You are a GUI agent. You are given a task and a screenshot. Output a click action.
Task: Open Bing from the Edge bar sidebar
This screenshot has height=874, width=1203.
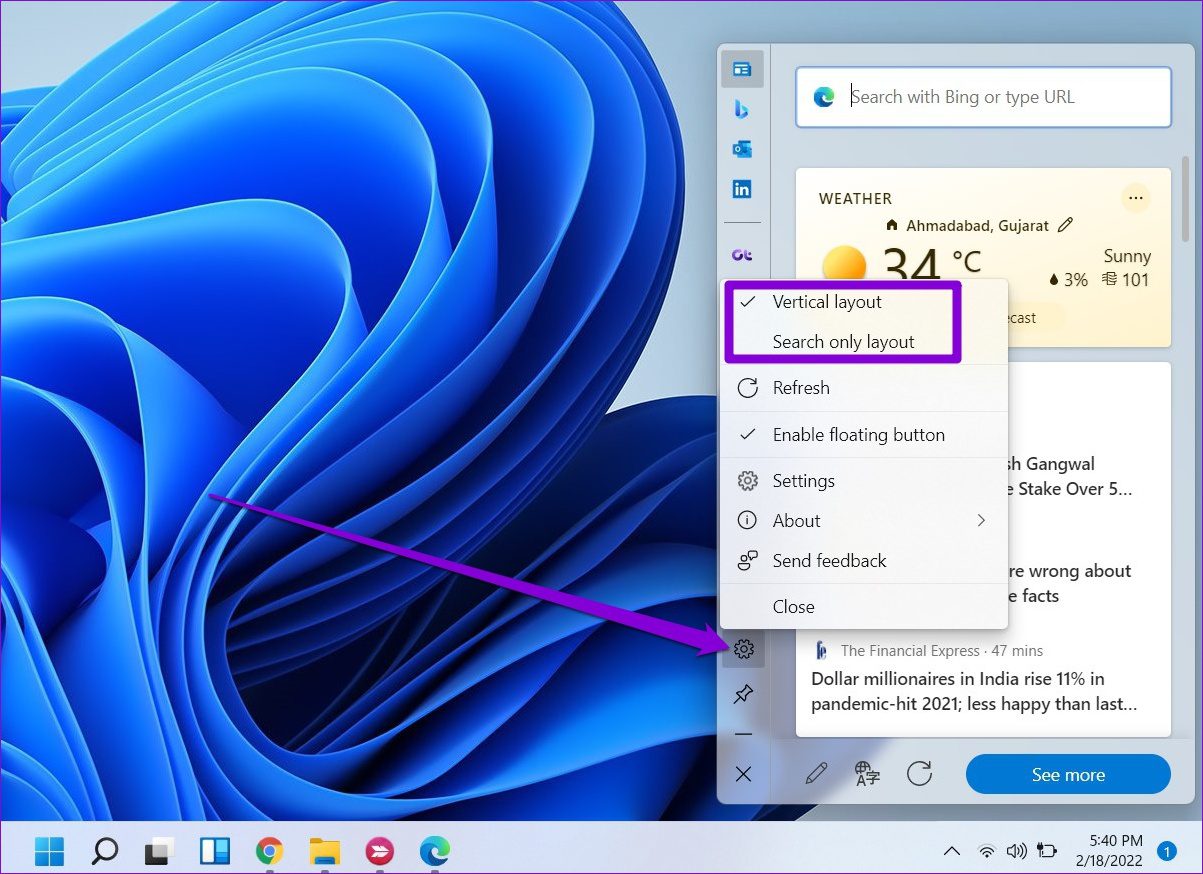pyautogui.click(x=742, y=109)
